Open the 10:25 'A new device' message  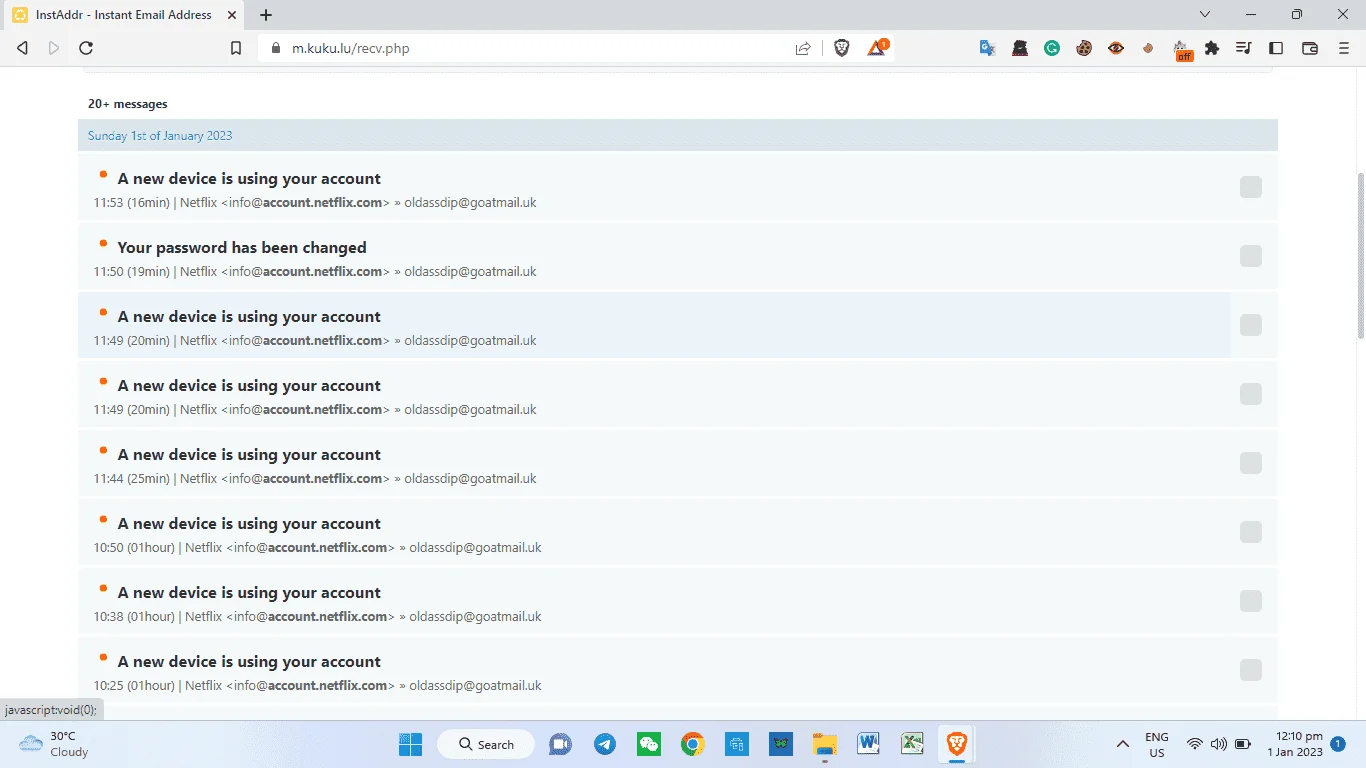[x=249, y=662]
